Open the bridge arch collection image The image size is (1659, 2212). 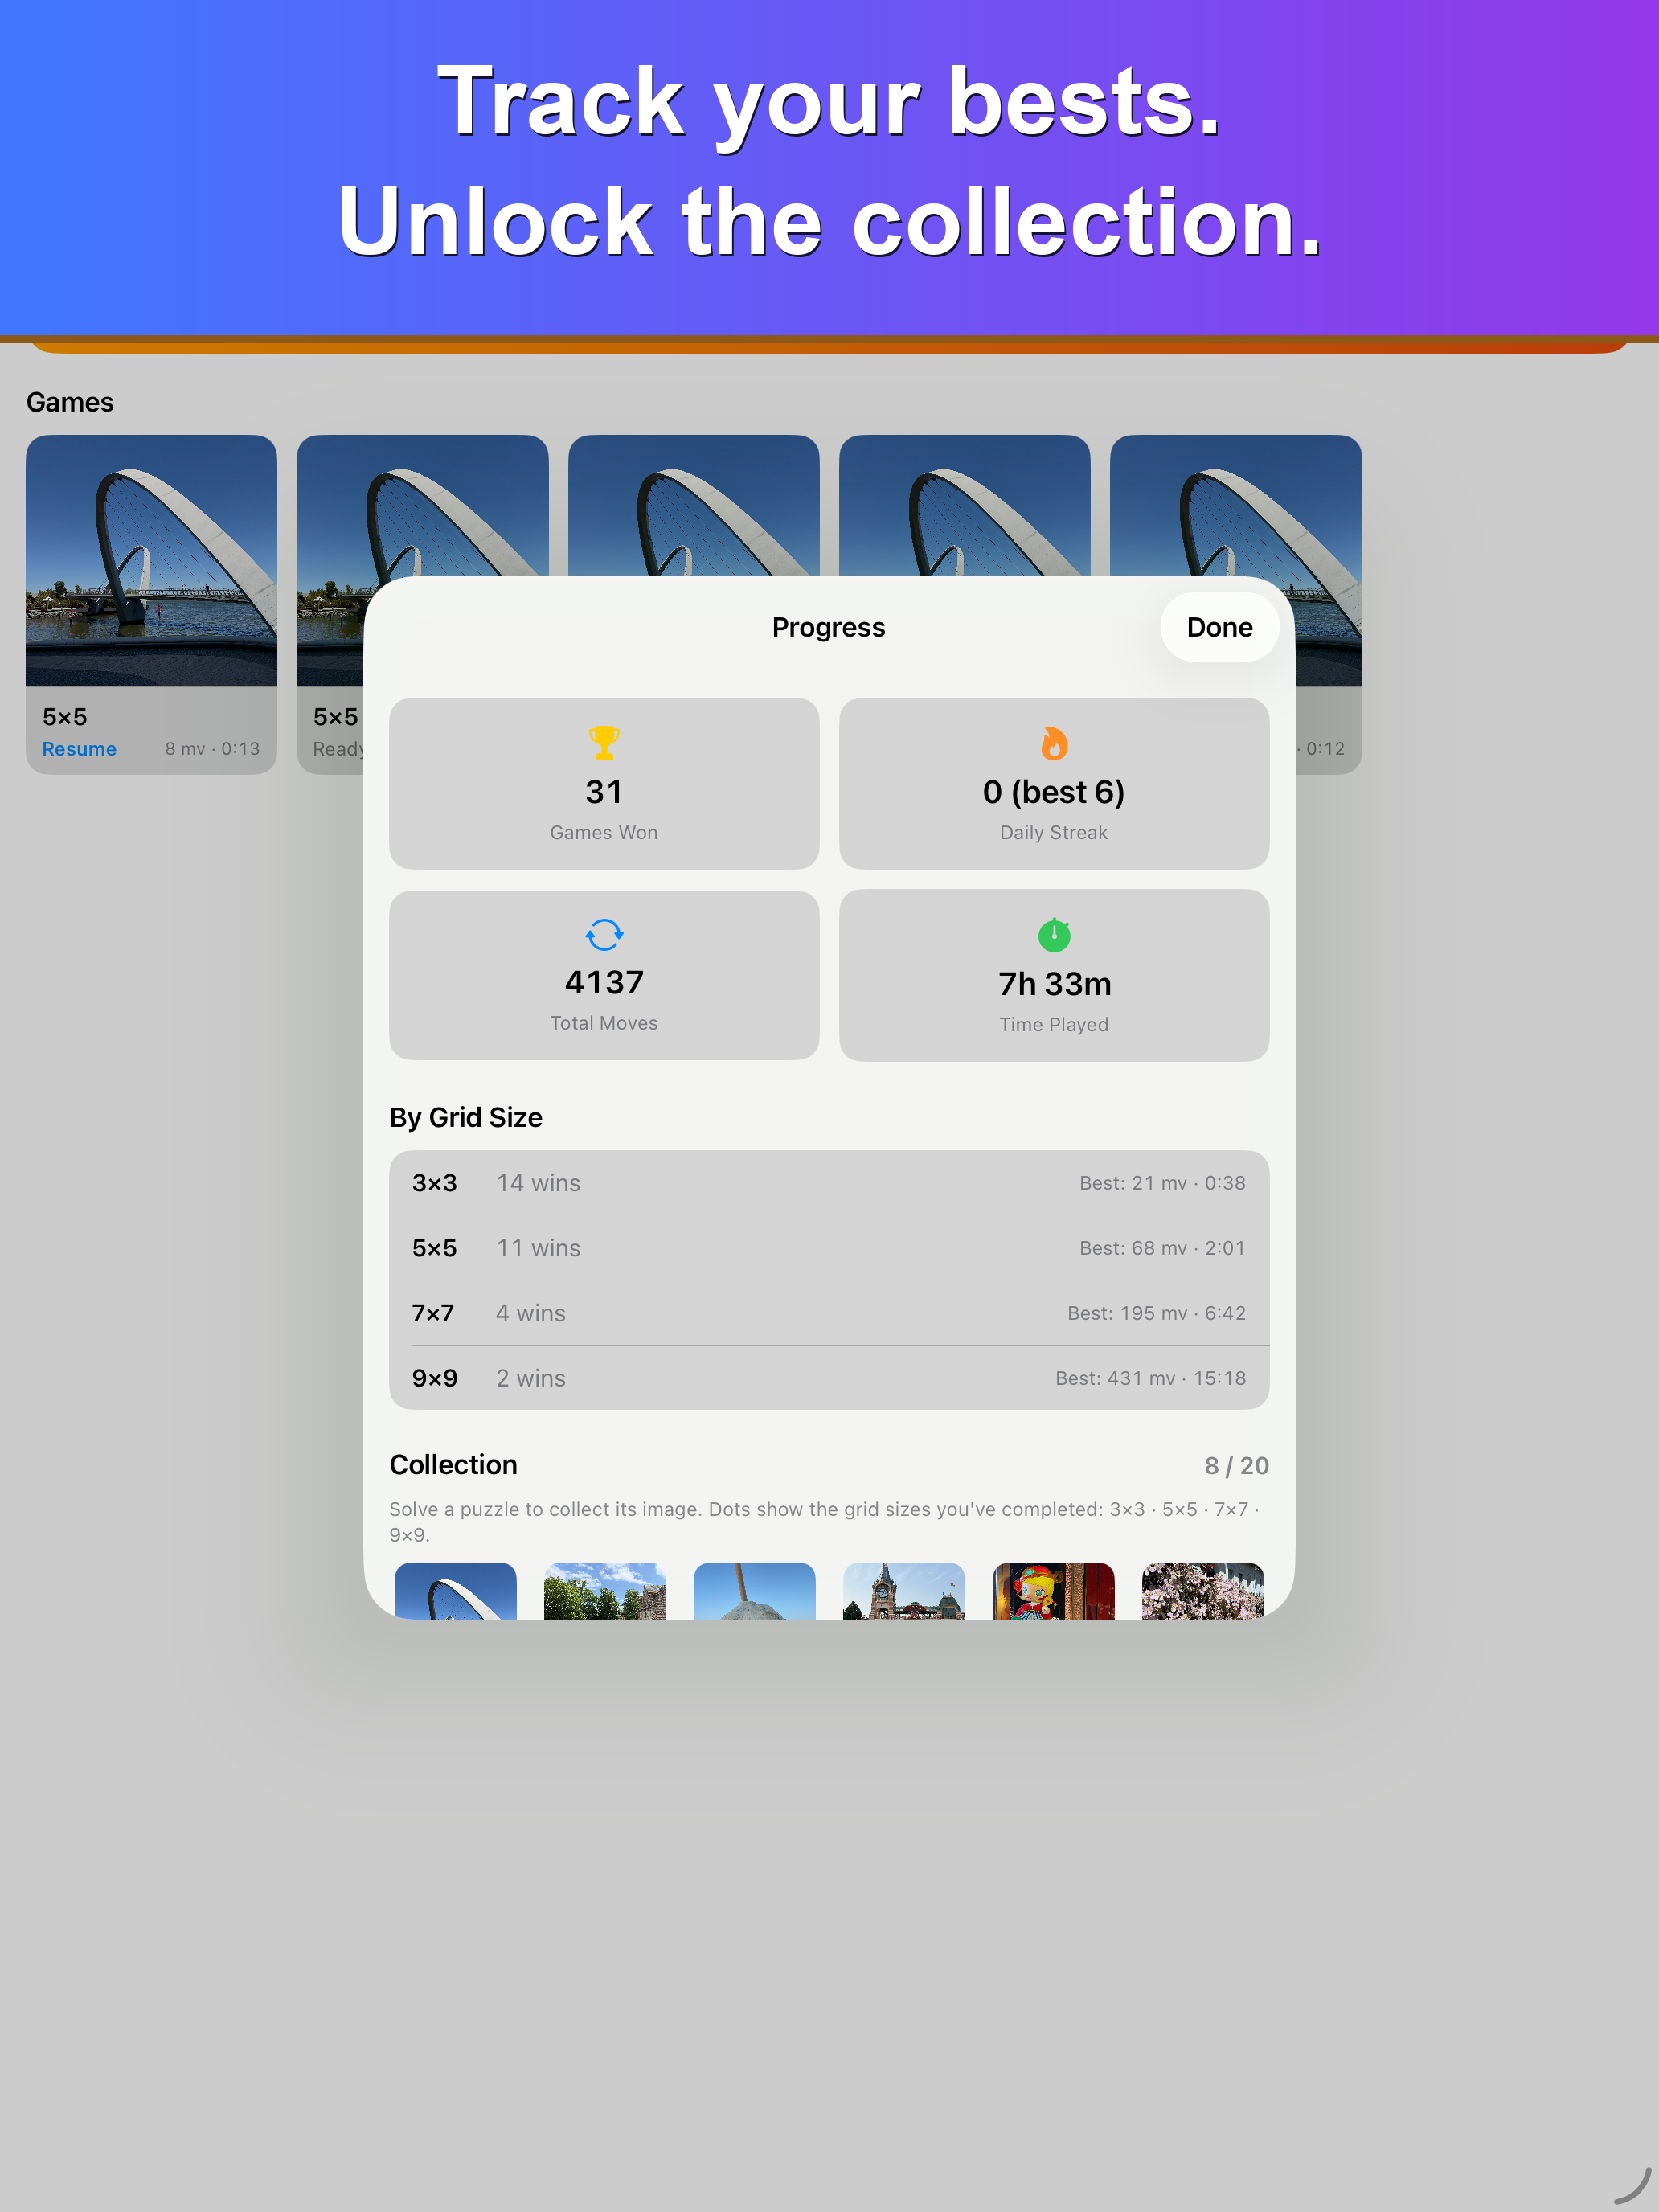pos(456,1591)
